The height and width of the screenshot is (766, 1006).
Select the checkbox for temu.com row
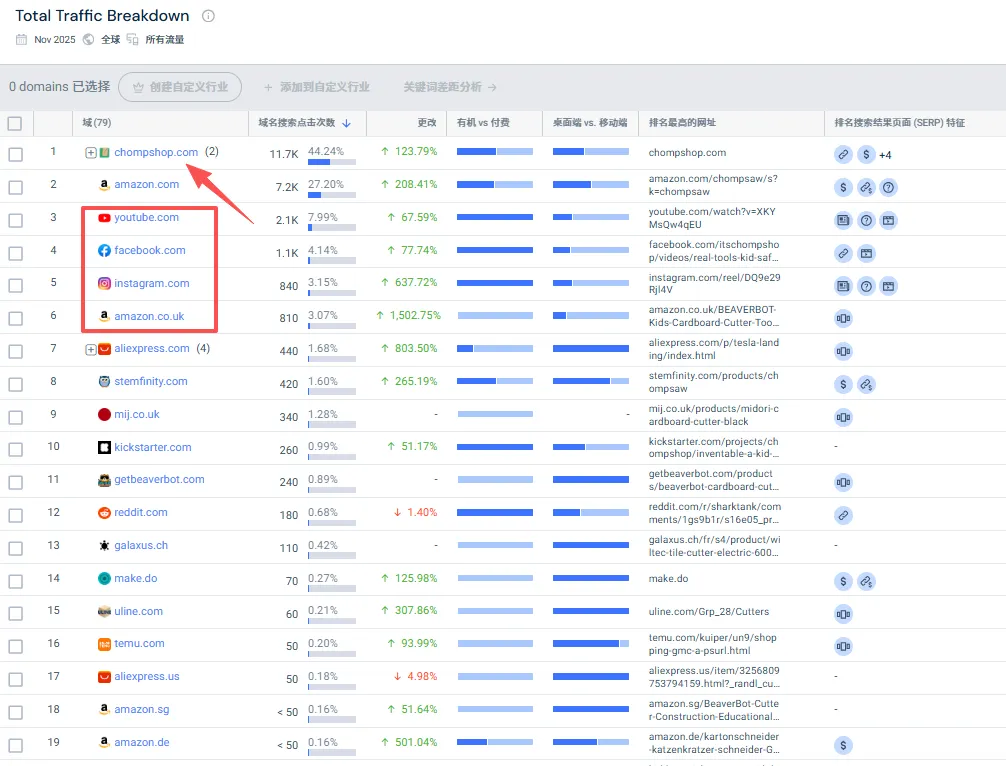(x=15, y=647)
